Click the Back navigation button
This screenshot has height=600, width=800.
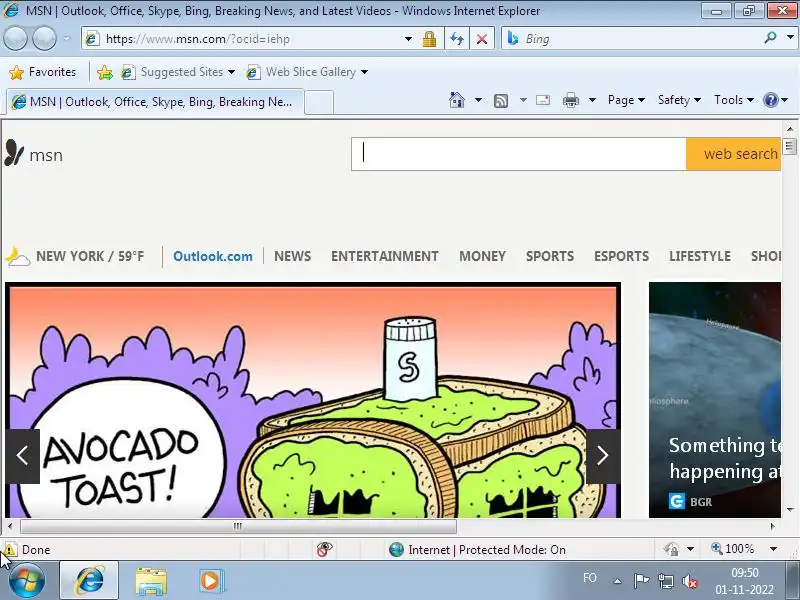pos(15,39)
